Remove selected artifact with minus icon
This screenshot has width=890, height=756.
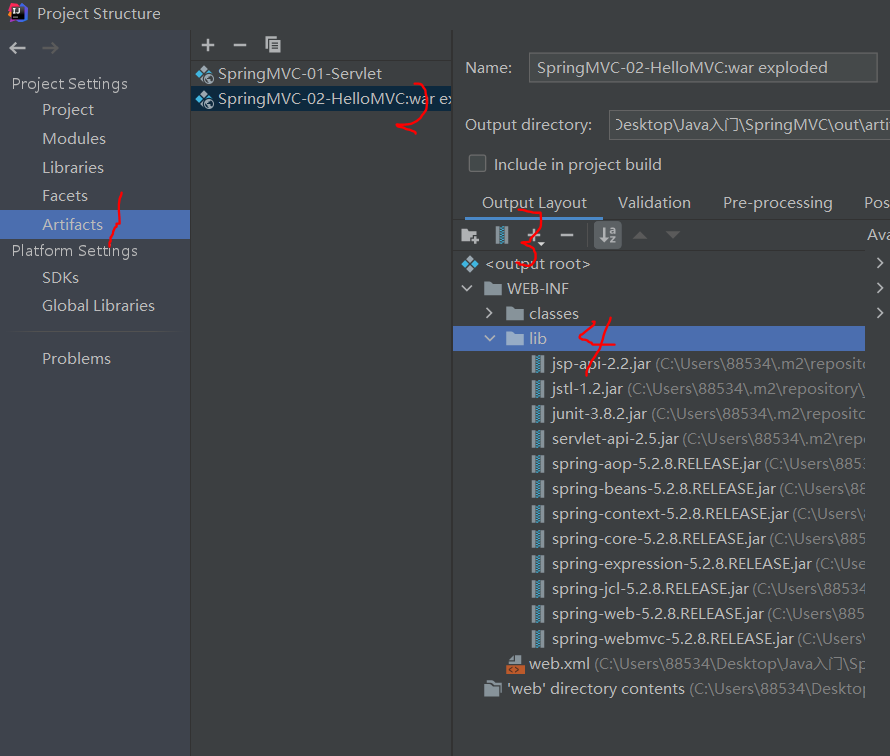pos(240,45)
